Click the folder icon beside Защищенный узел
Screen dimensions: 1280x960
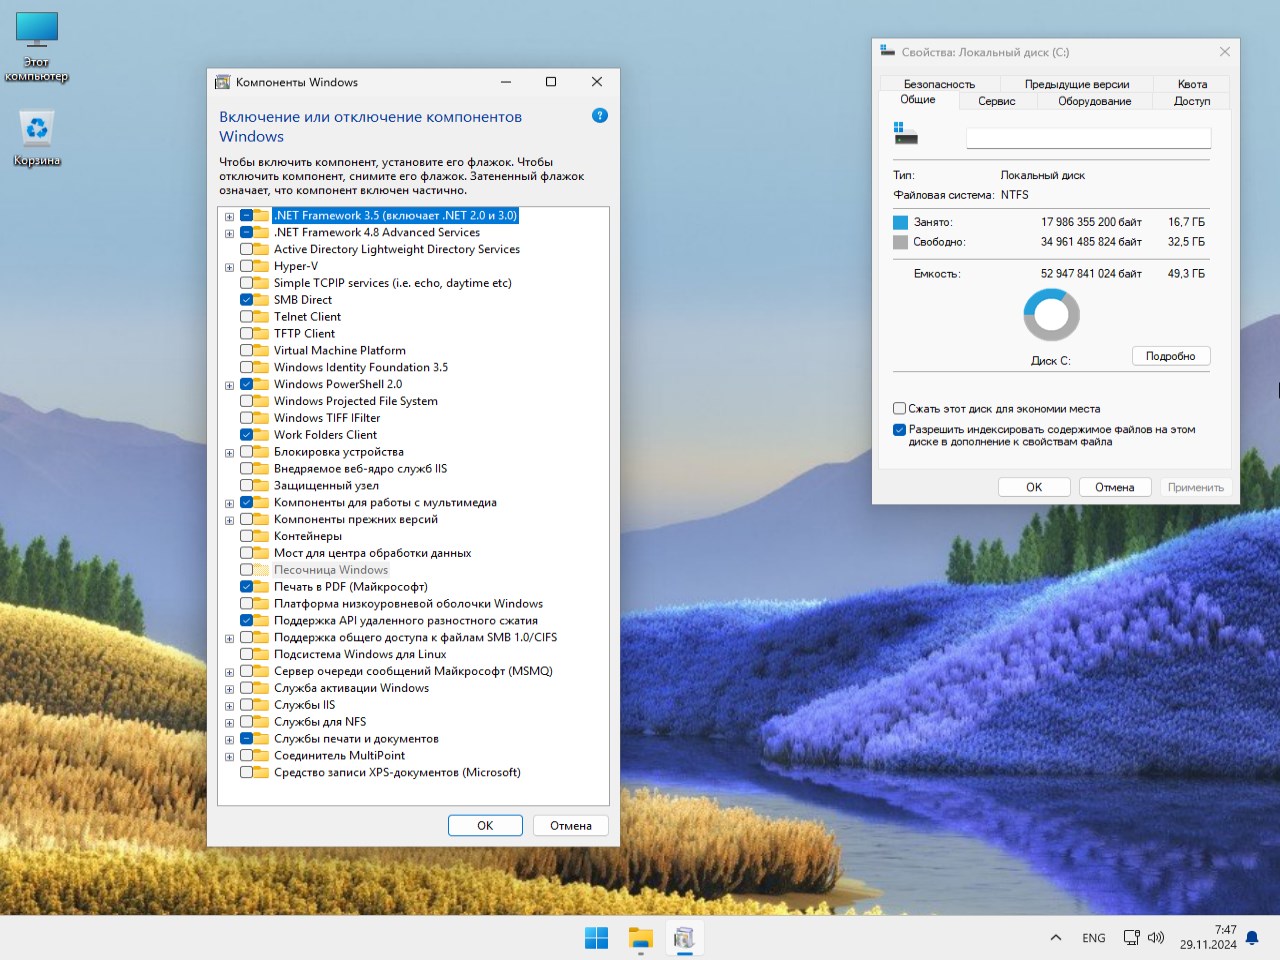pos(262,486)
